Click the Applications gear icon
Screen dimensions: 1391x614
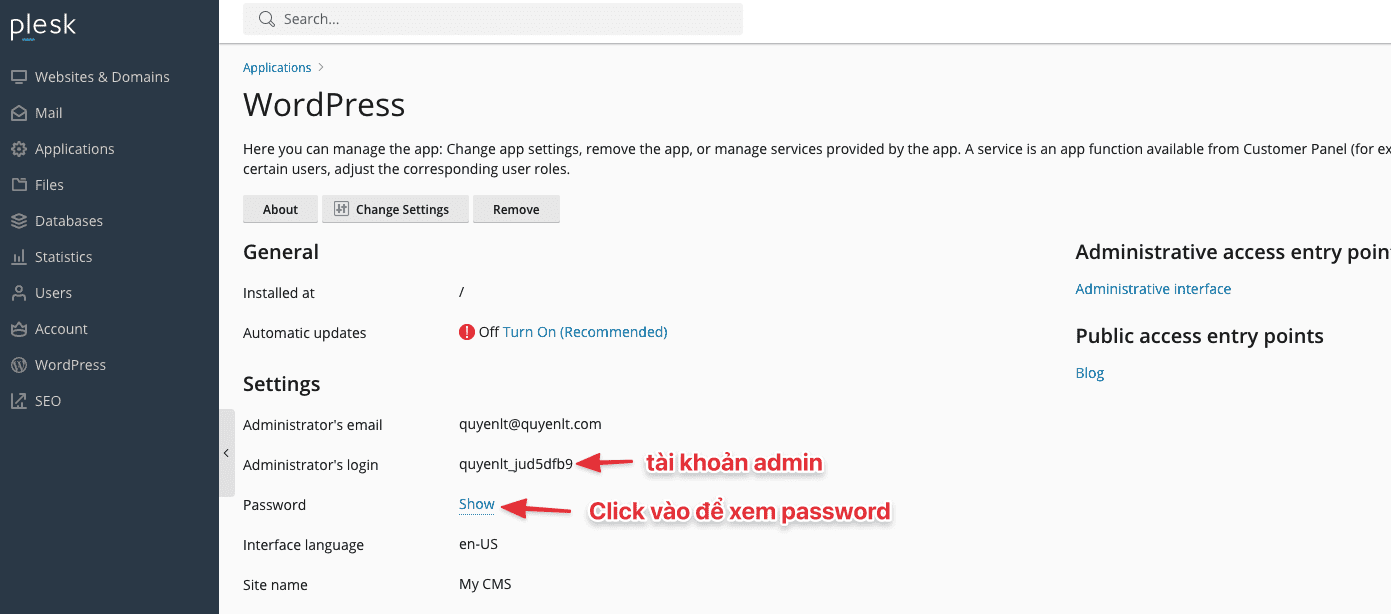pos(18,149)
